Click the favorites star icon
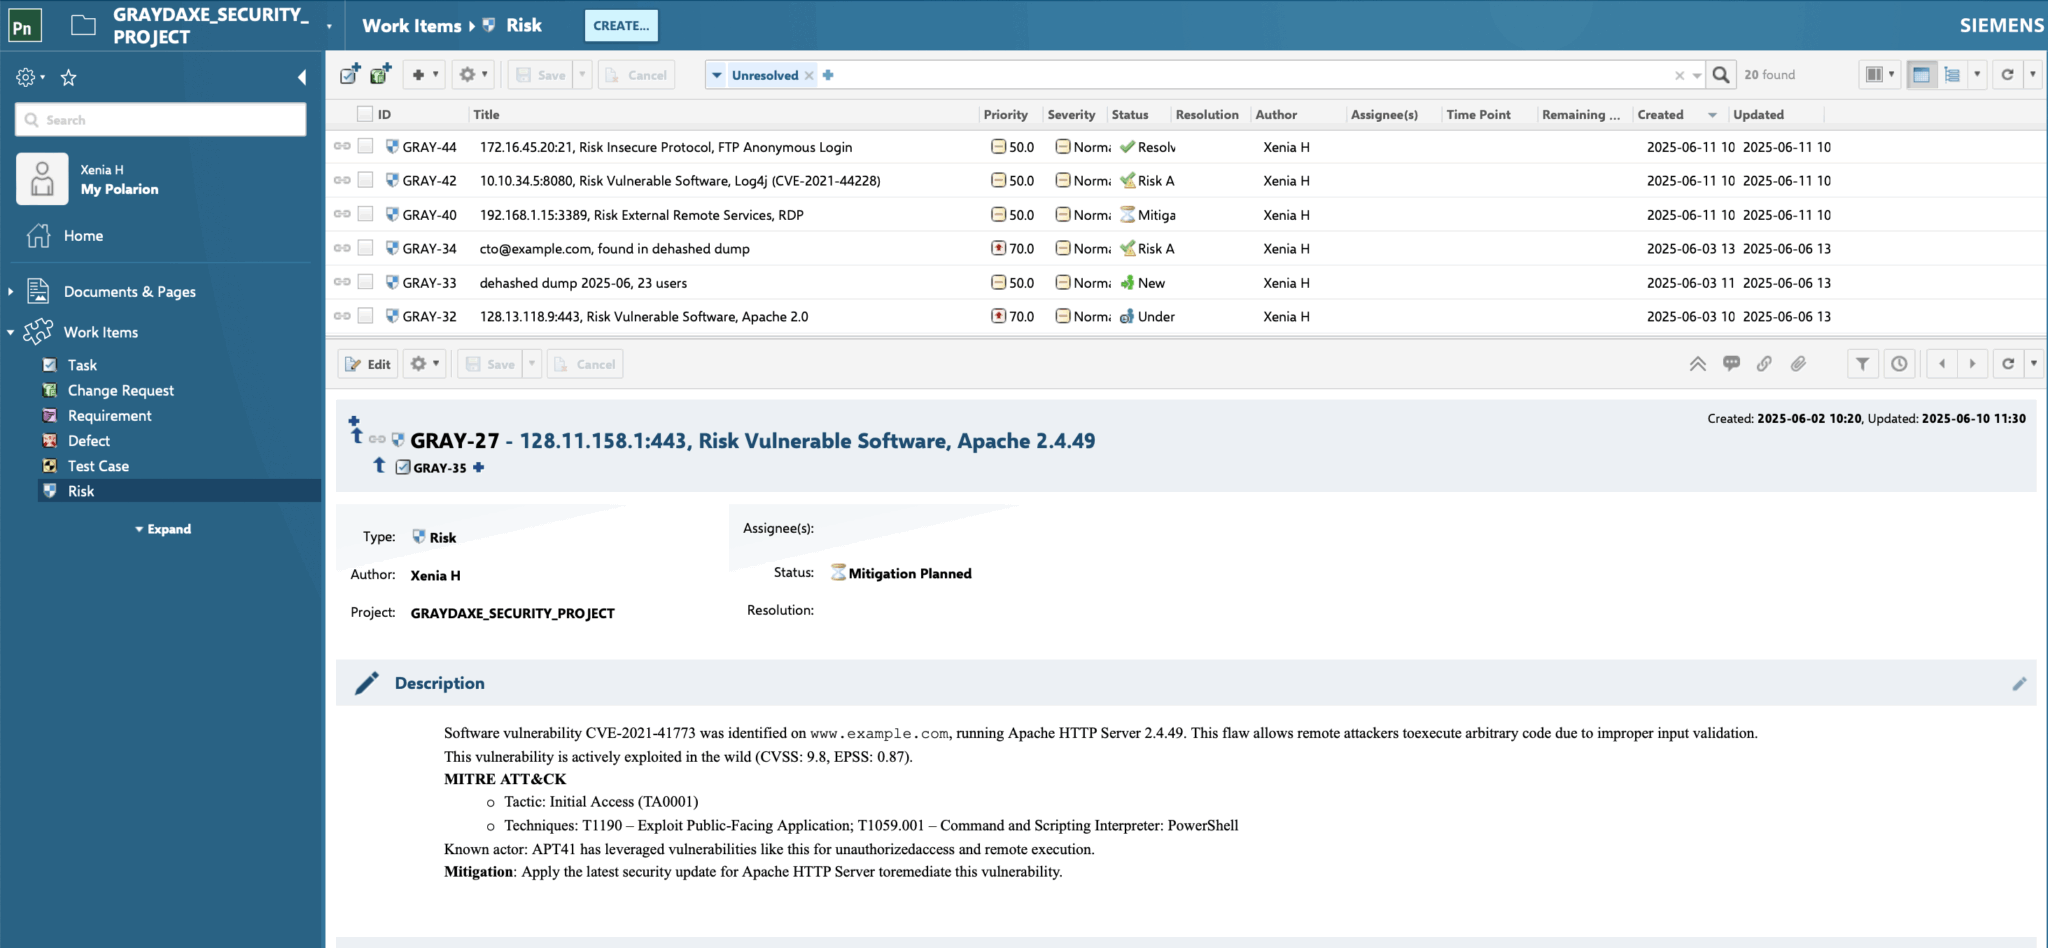 69,77
